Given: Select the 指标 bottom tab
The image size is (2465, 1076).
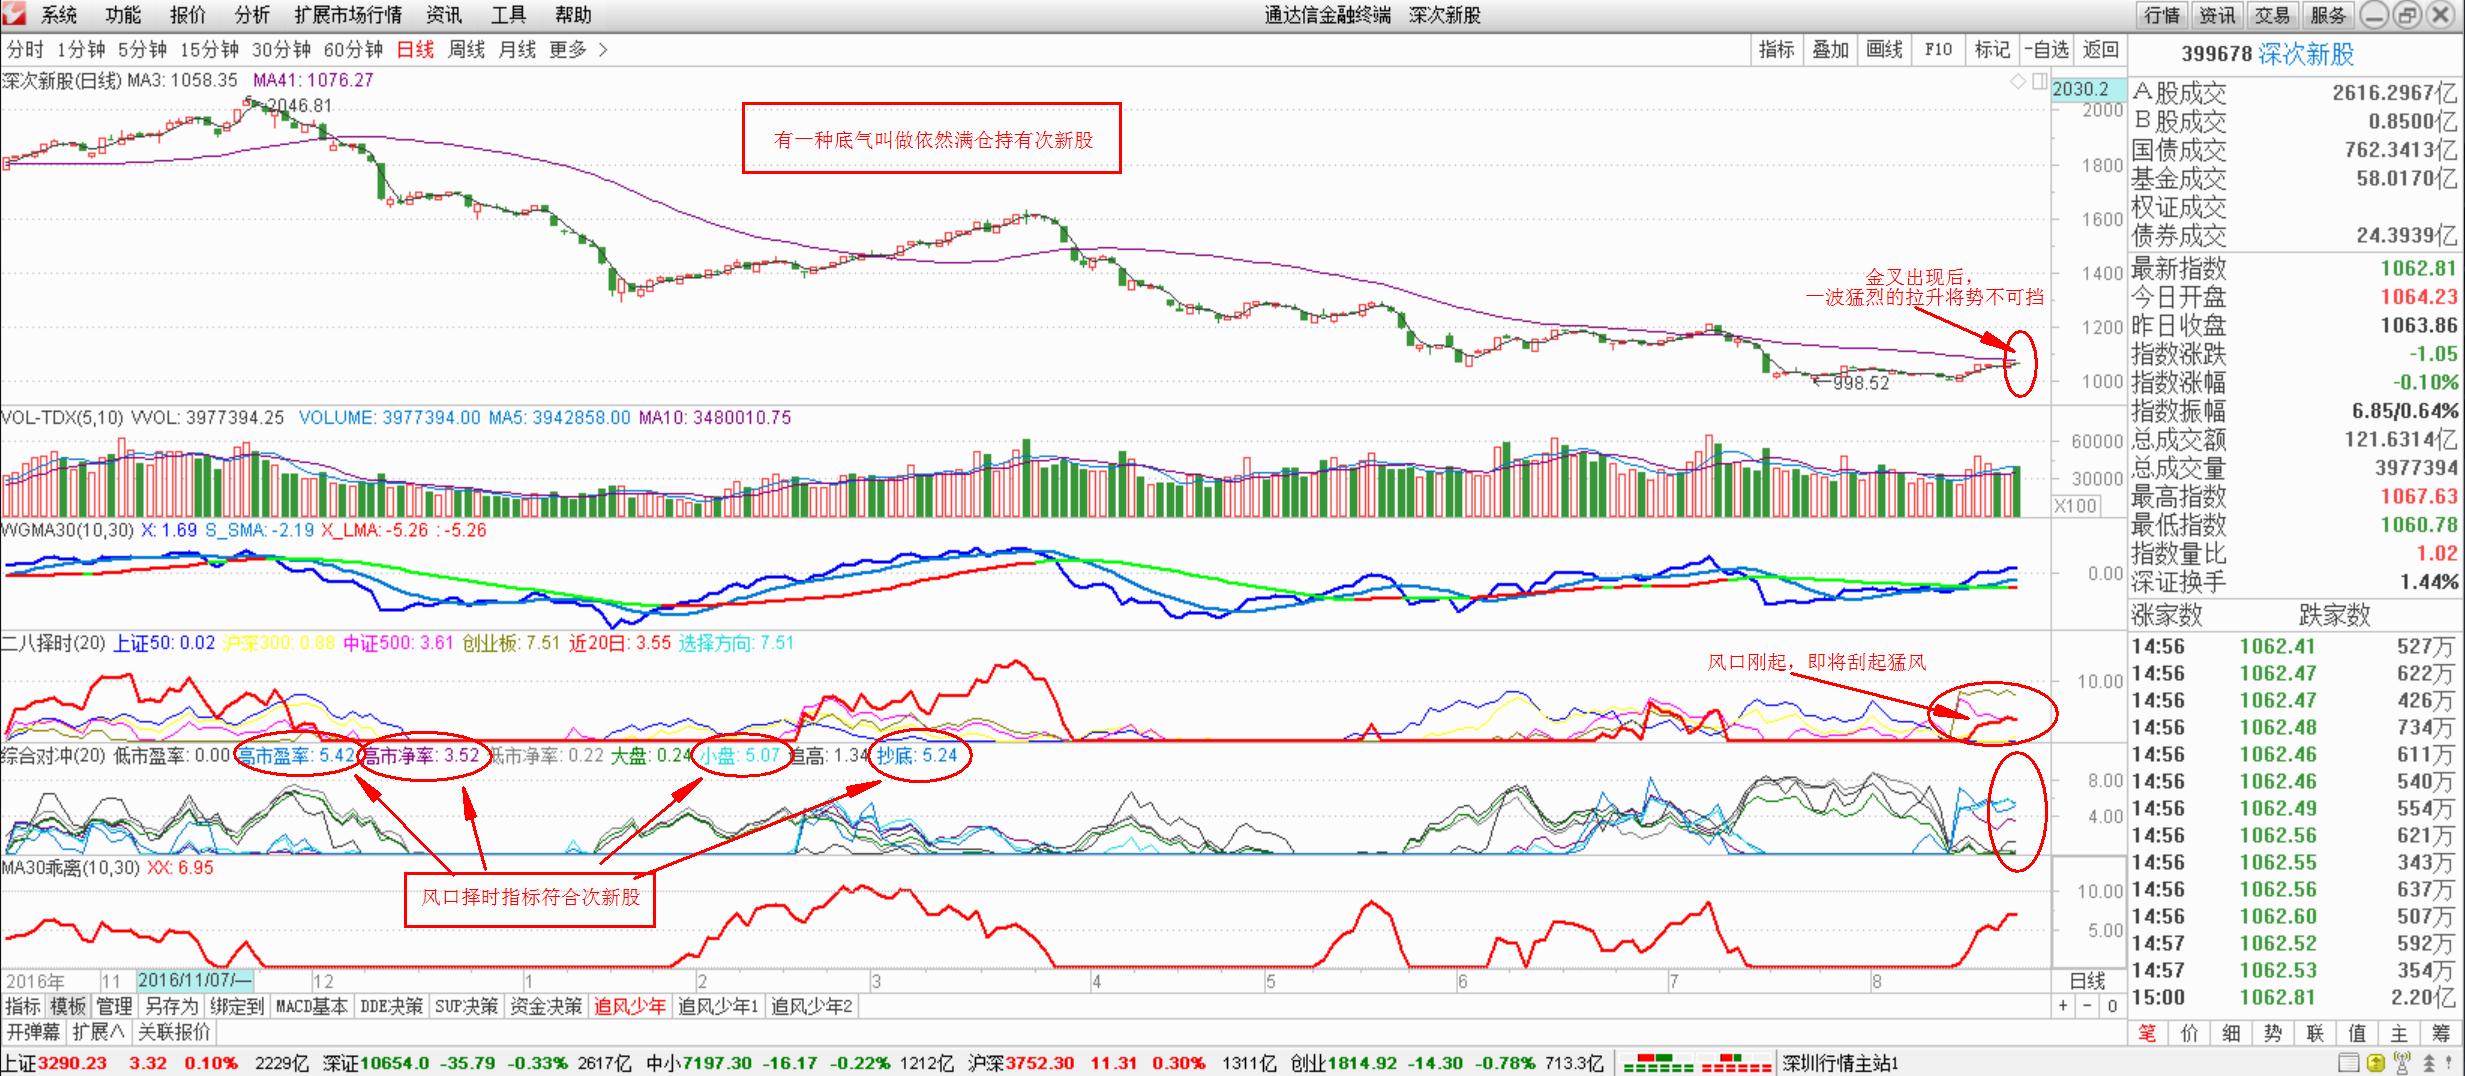Looking at the screenshot, I should pos(23,1006).
